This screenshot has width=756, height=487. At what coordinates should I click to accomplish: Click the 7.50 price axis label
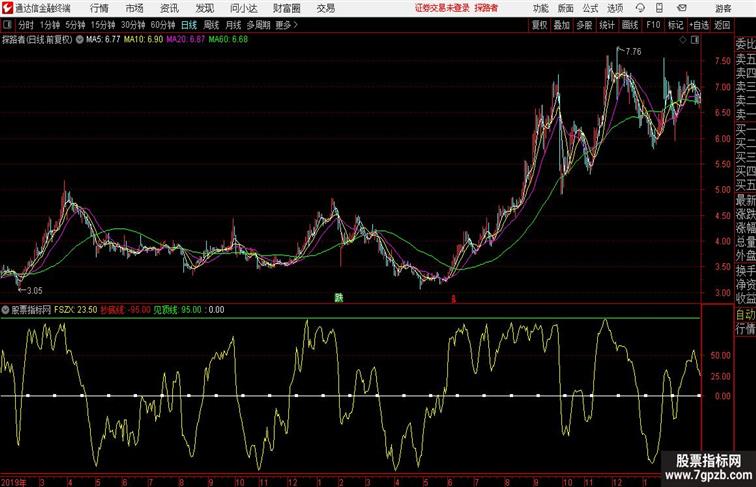pyautogui.click(x=723, y=61)
